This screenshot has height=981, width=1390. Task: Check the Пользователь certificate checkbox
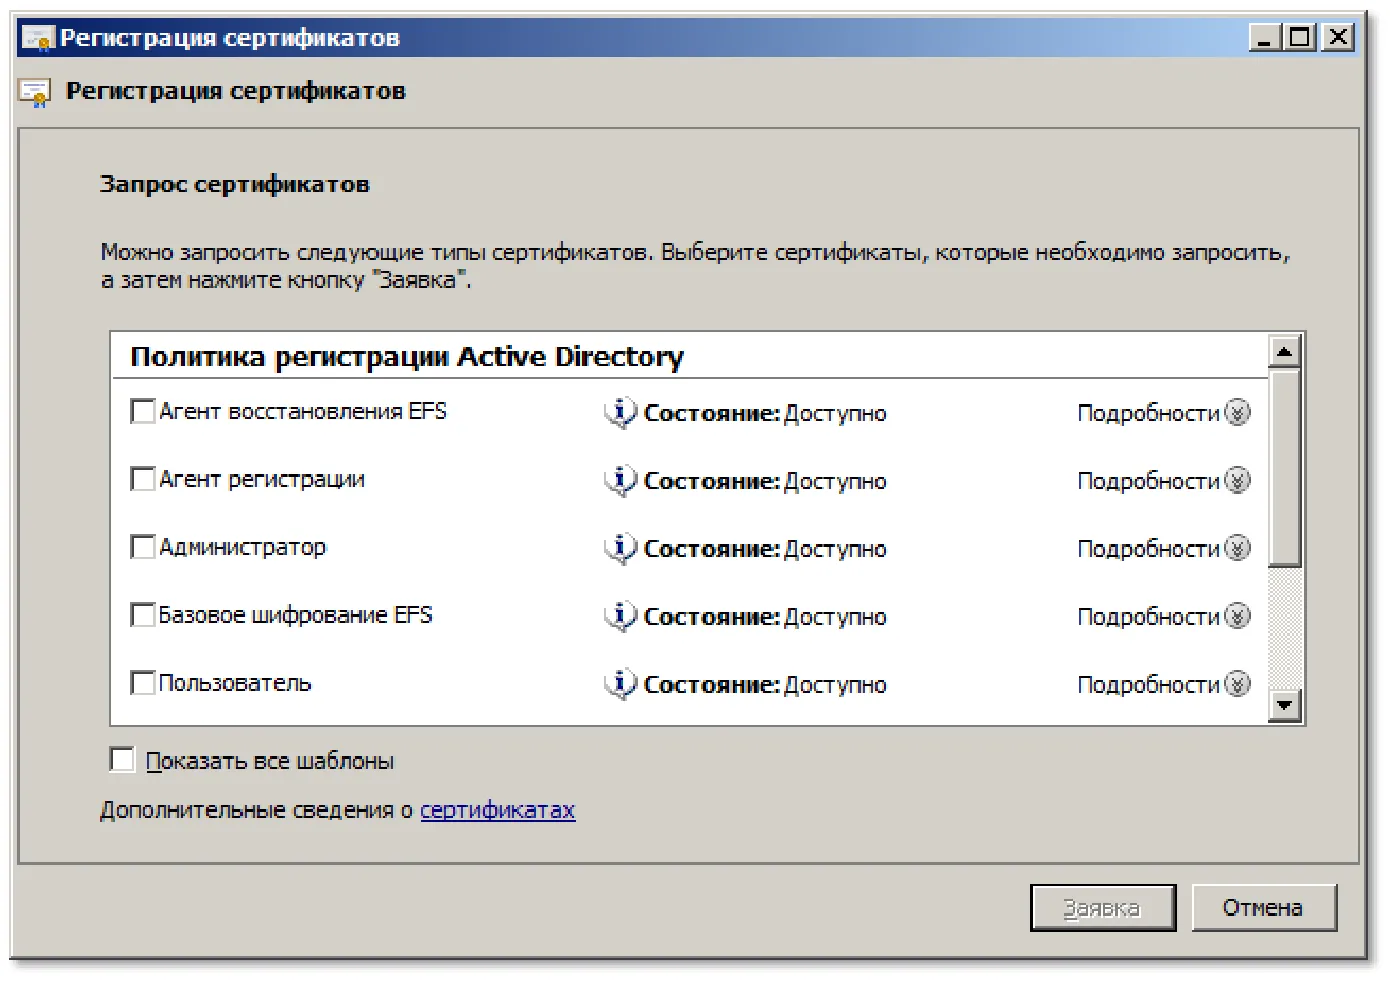143,683
